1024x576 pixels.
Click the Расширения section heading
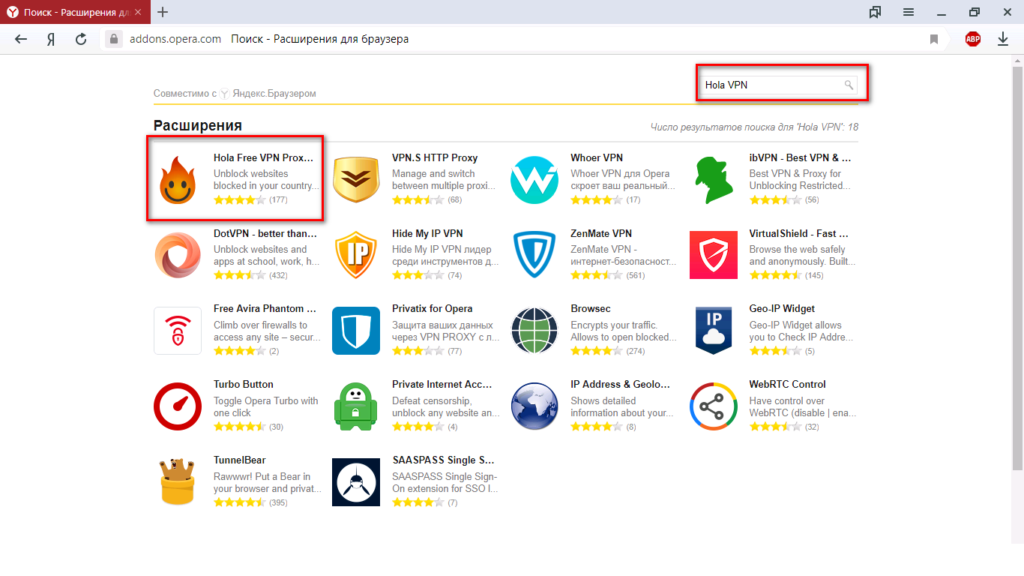coord(198,125)
